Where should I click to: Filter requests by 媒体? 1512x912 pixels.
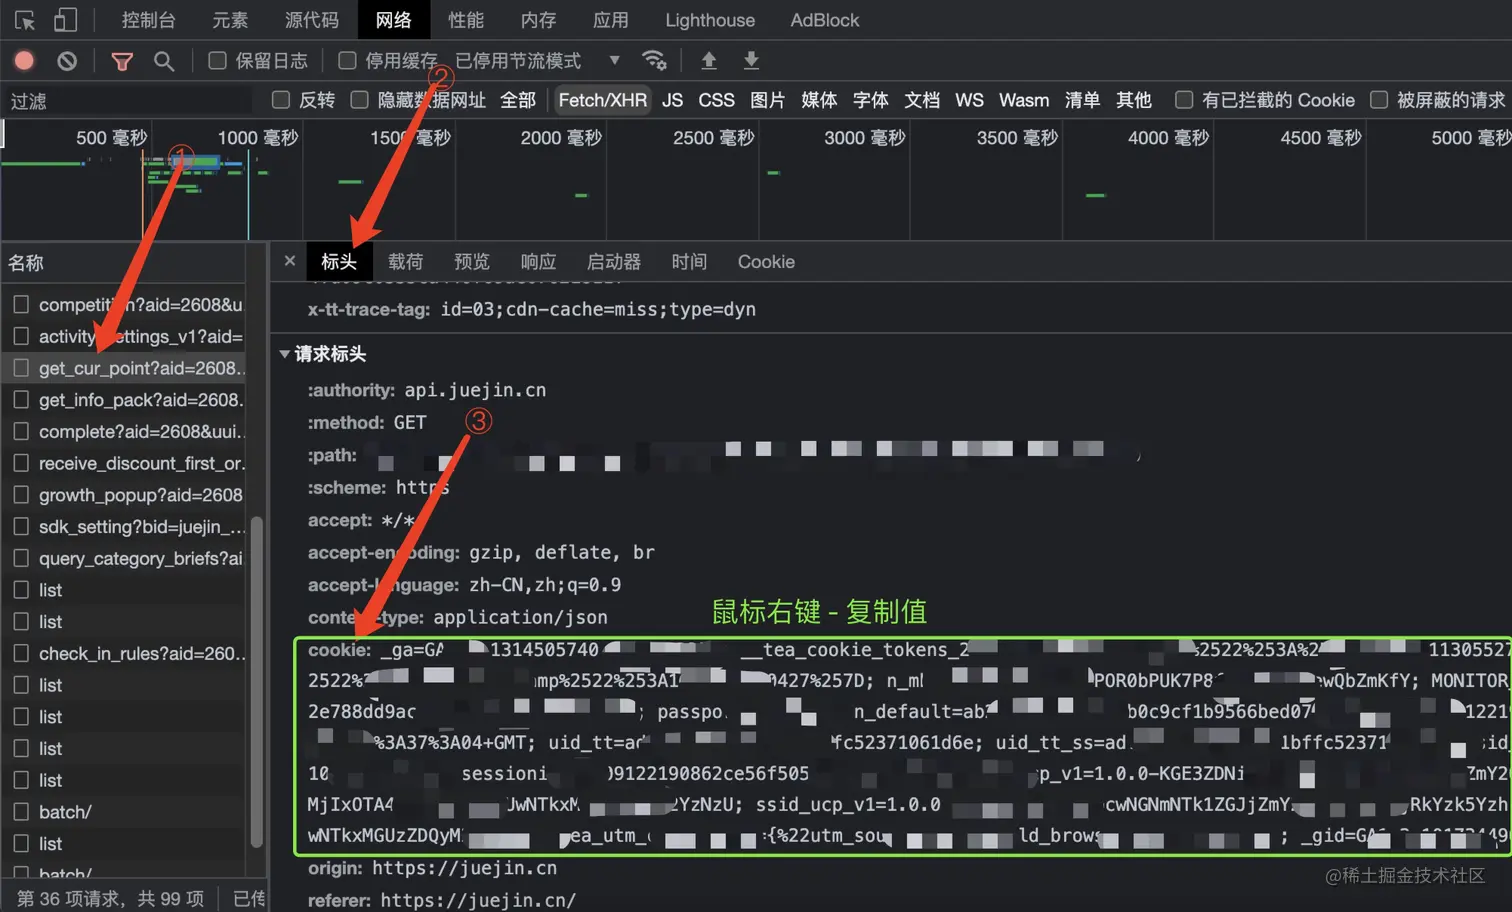pyautogui.click(x=819, y=100)
